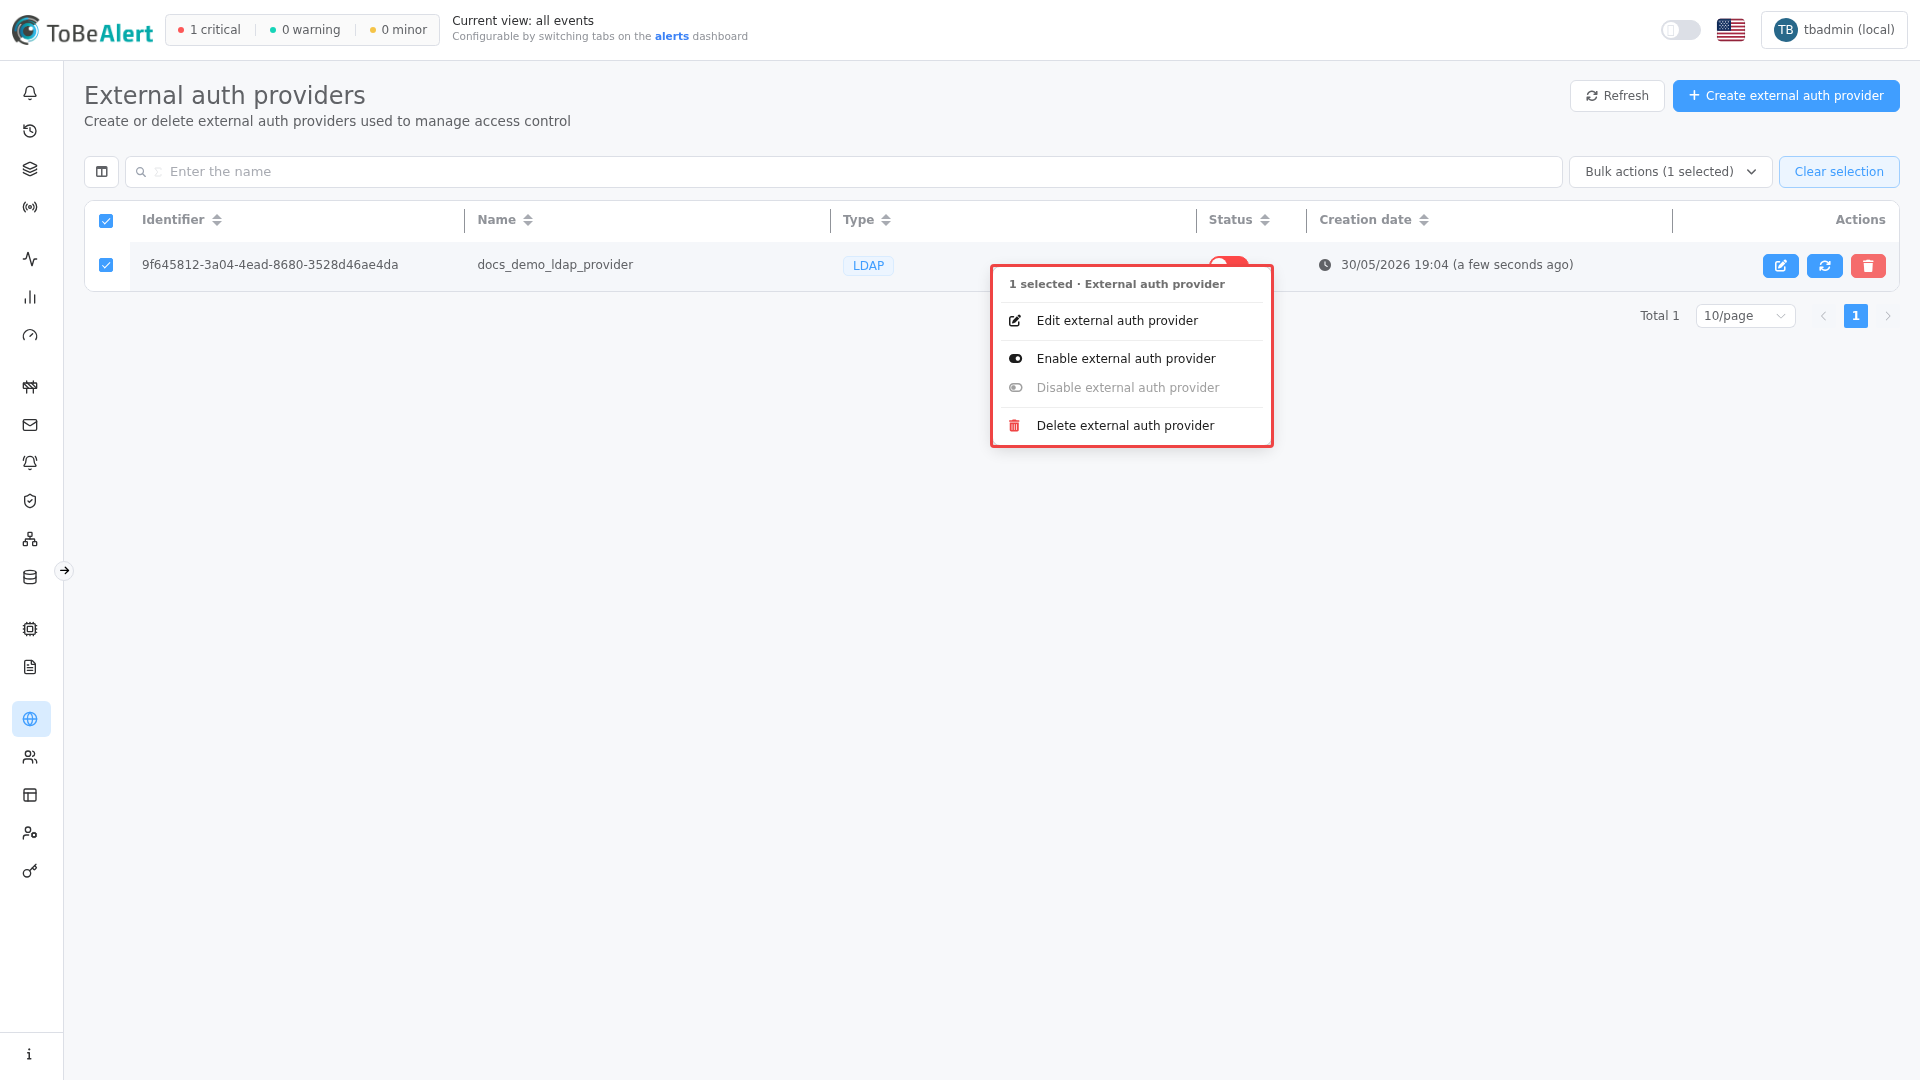Choose Enable external auth provider
The width and height of the screenshot is (1920, 1080).
click(x=1131, y=359)
